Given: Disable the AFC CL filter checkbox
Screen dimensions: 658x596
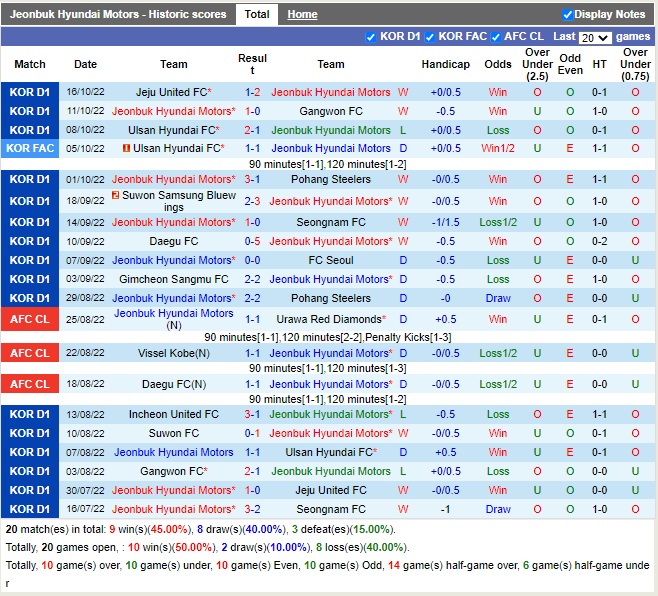Looking at the screenshot, I should pos(496,37).
